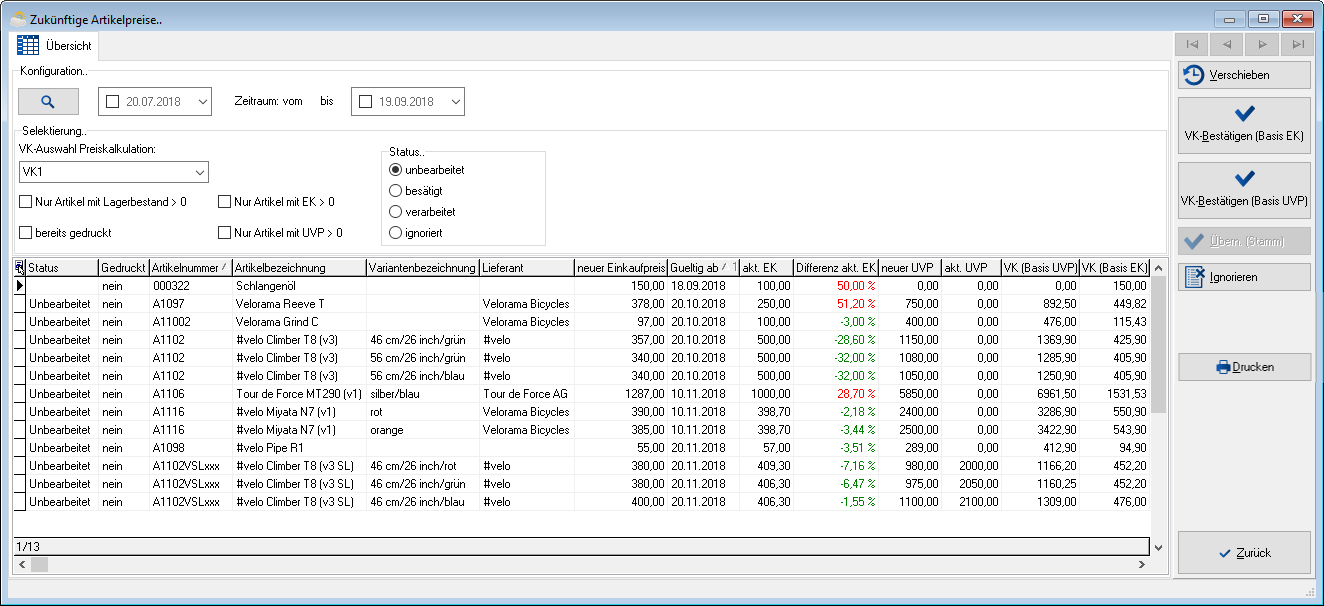Click the current-row indicator arrow
The width and height of the screenshot is (1324, 606).
tap(19, 286)
